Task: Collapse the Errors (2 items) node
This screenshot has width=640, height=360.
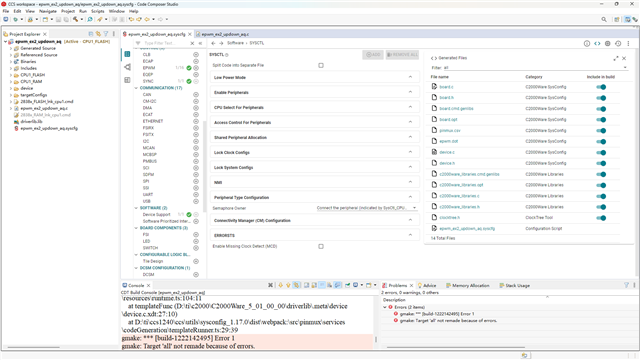Action: click(x=384, y=307)
